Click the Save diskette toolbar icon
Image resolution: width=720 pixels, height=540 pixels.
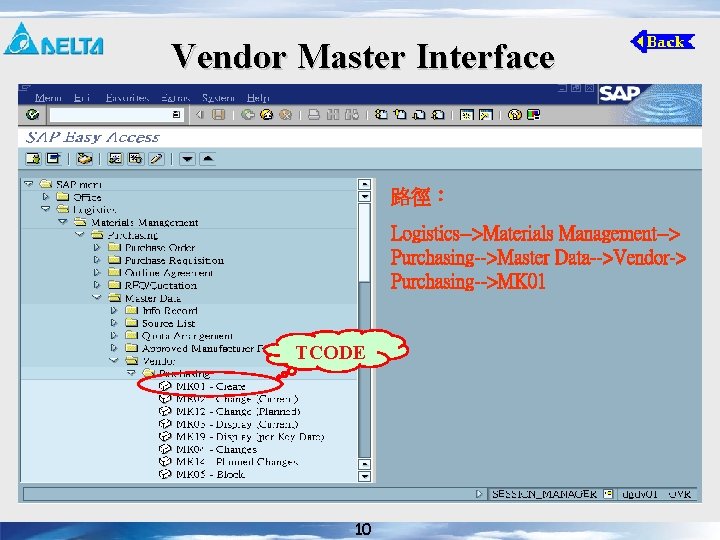tap(219, 114)
